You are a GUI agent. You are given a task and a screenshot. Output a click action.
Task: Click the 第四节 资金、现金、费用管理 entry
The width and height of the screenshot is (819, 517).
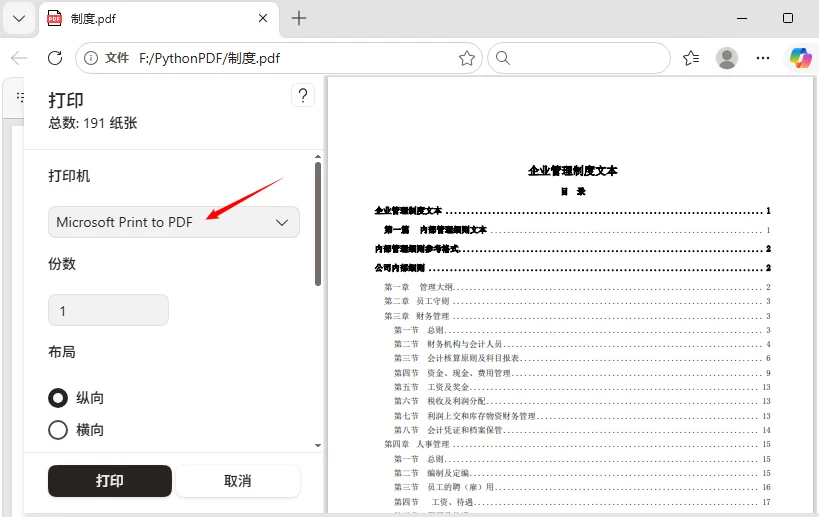(582, 373)
